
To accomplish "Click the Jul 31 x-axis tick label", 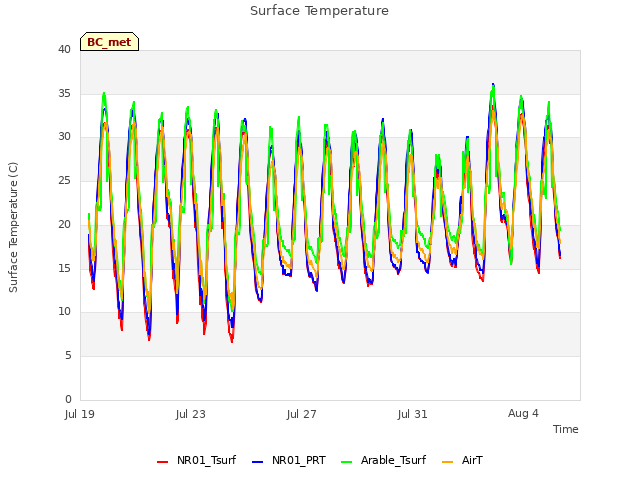I will (x=413, y=414).
